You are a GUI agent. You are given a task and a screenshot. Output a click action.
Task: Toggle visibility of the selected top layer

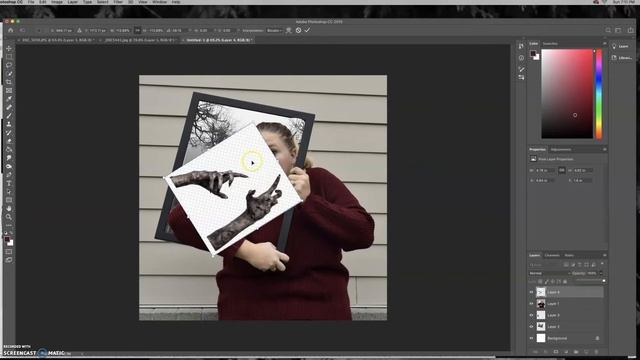531,292
